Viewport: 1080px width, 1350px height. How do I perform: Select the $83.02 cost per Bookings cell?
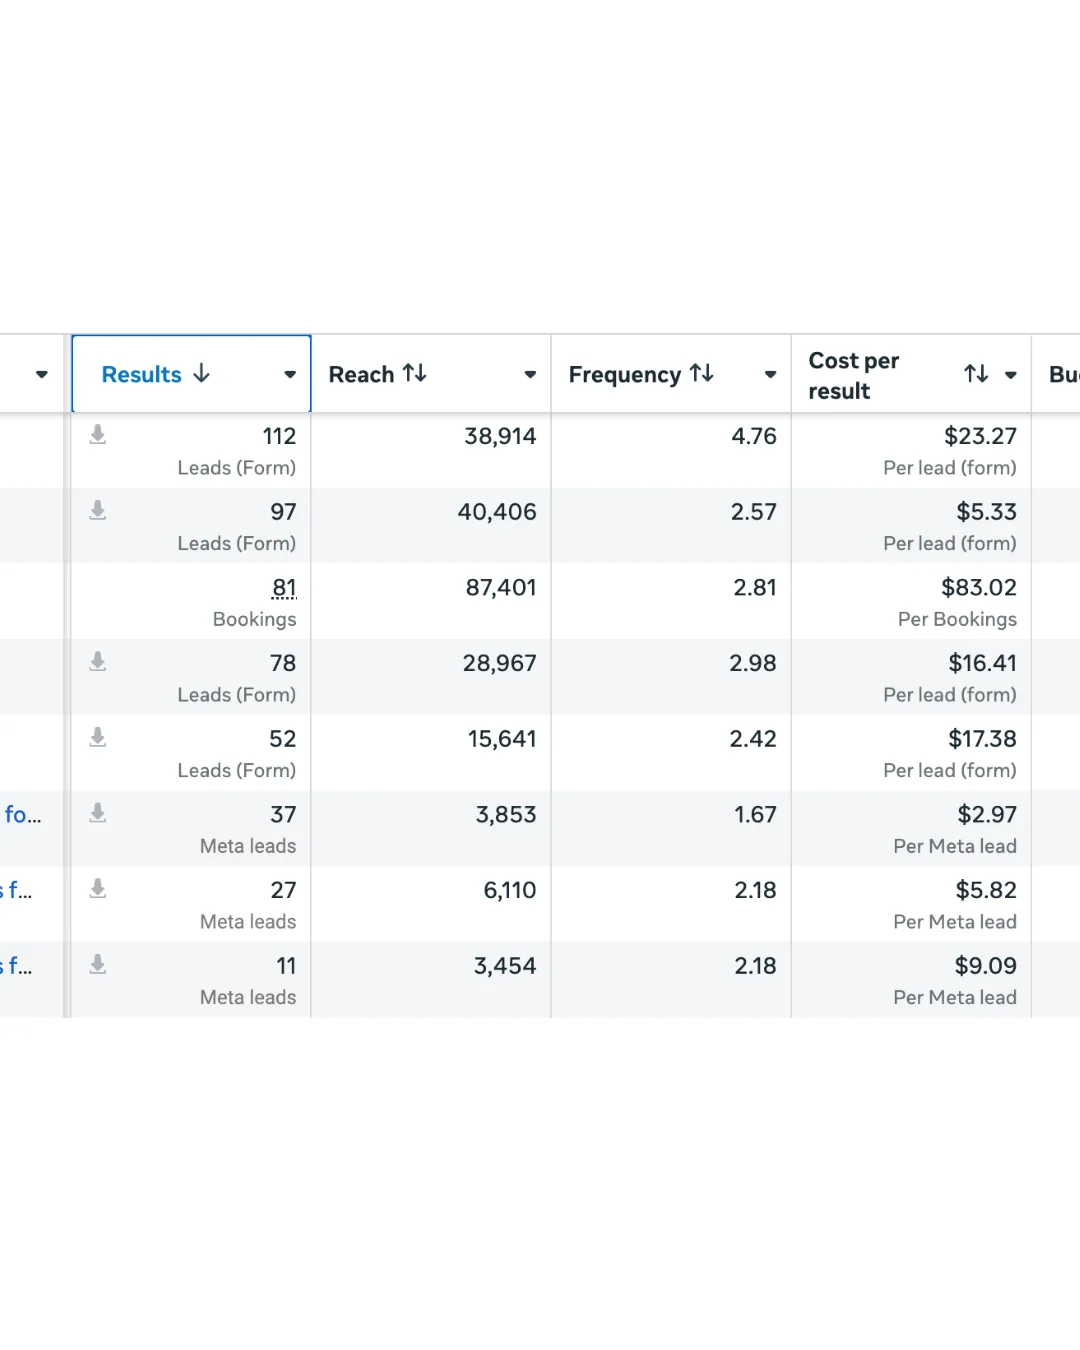point(978,588)
